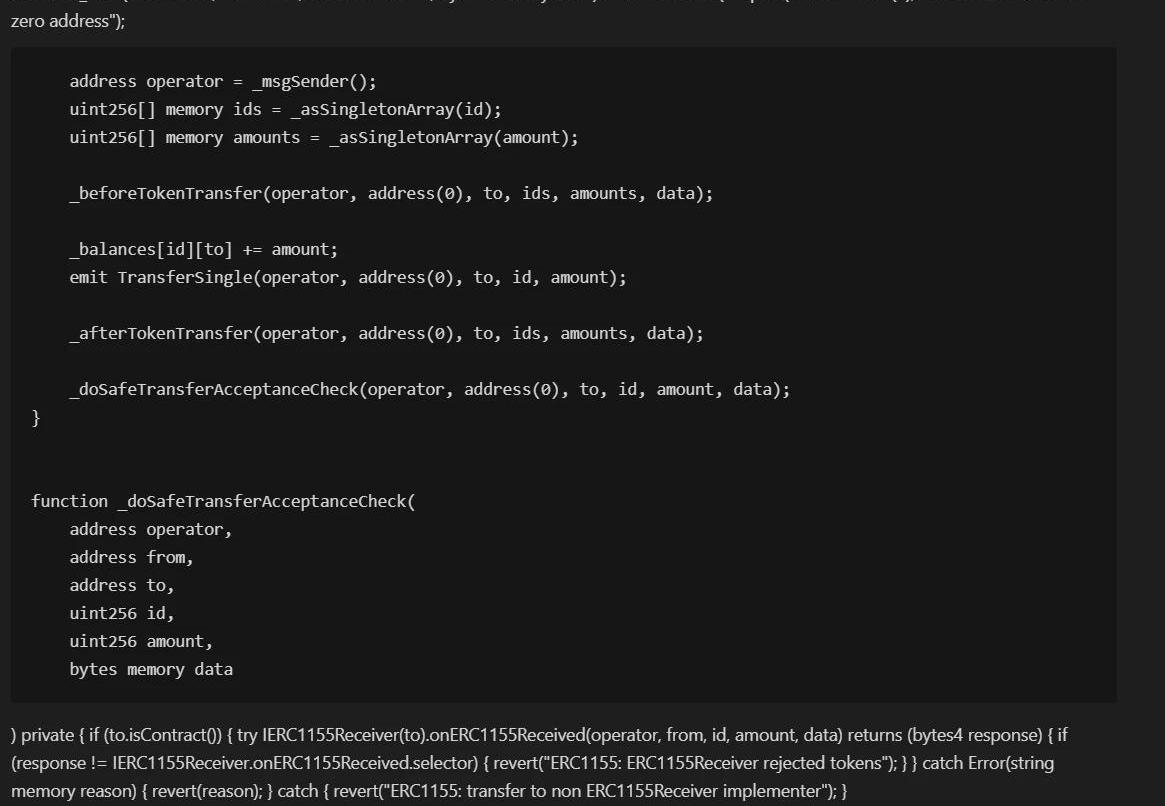Click the 'zero address' text at top
1165x806 pixels.
[58, 21]
